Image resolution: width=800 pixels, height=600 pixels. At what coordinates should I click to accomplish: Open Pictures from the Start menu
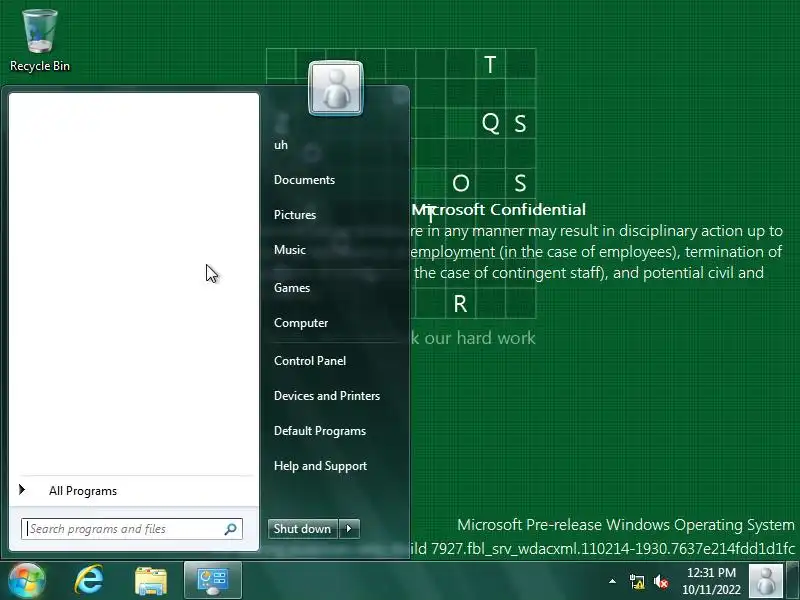(x=295, y=215)
